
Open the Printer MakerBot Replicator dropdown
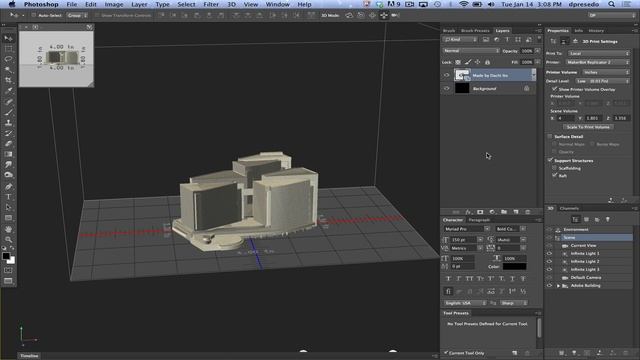point(599,62)
